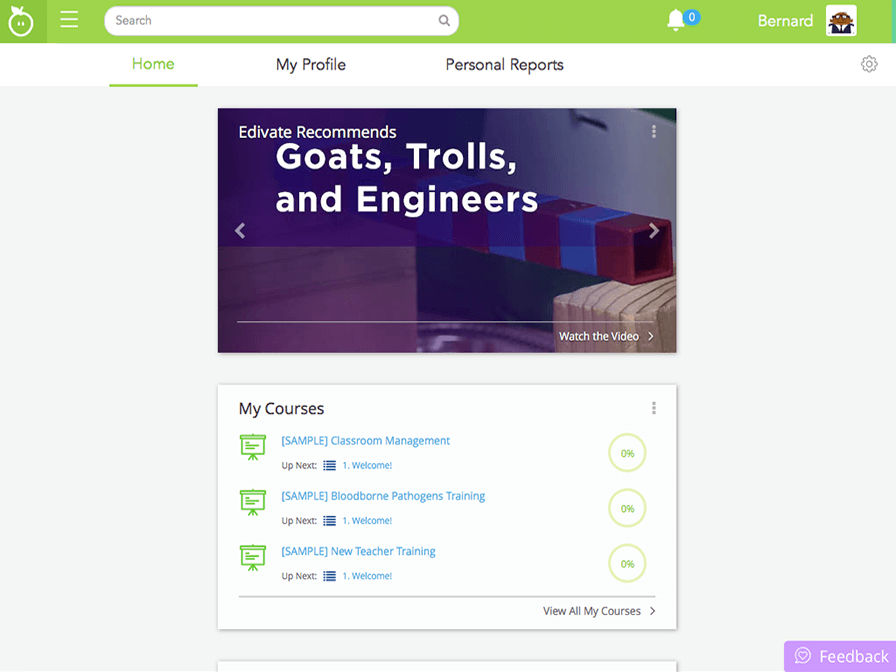Open Edivate Recommends banner options menu
This screenshot has width=896, height=672.
654,132
